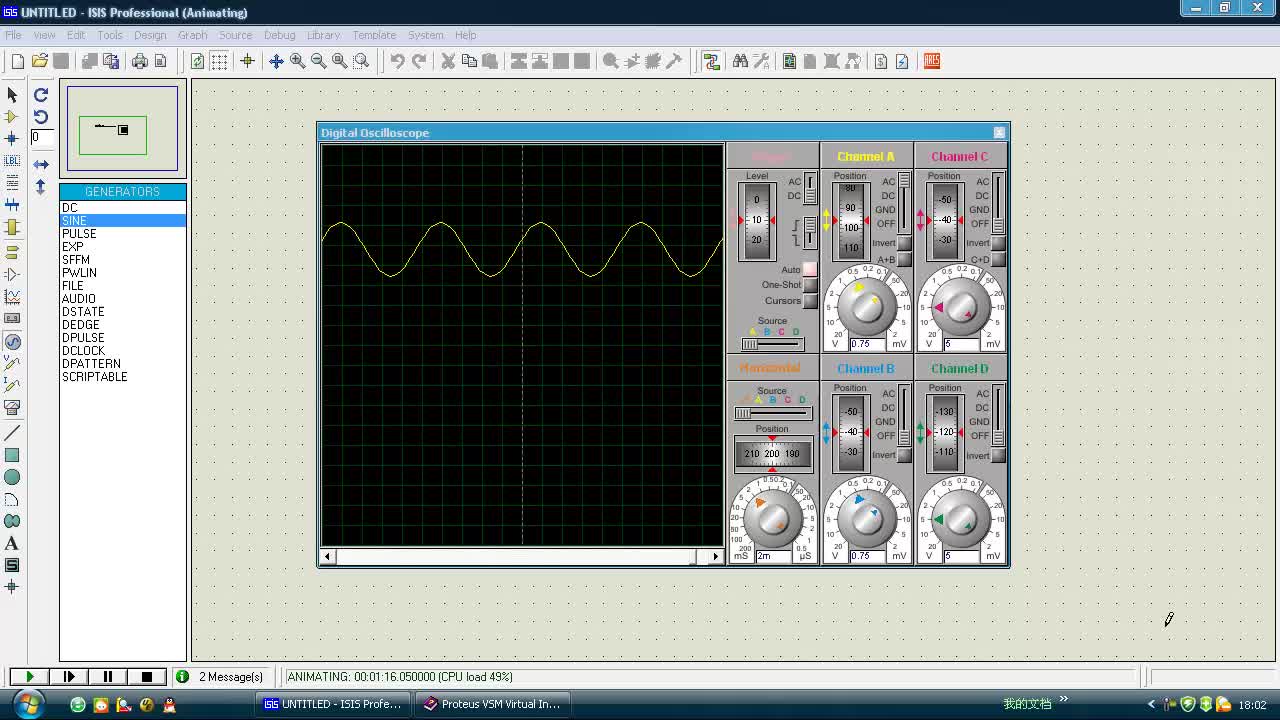Select AUDIO generator from list
The width and height of the screenshot is (1280, 720).
coord(79,299)
